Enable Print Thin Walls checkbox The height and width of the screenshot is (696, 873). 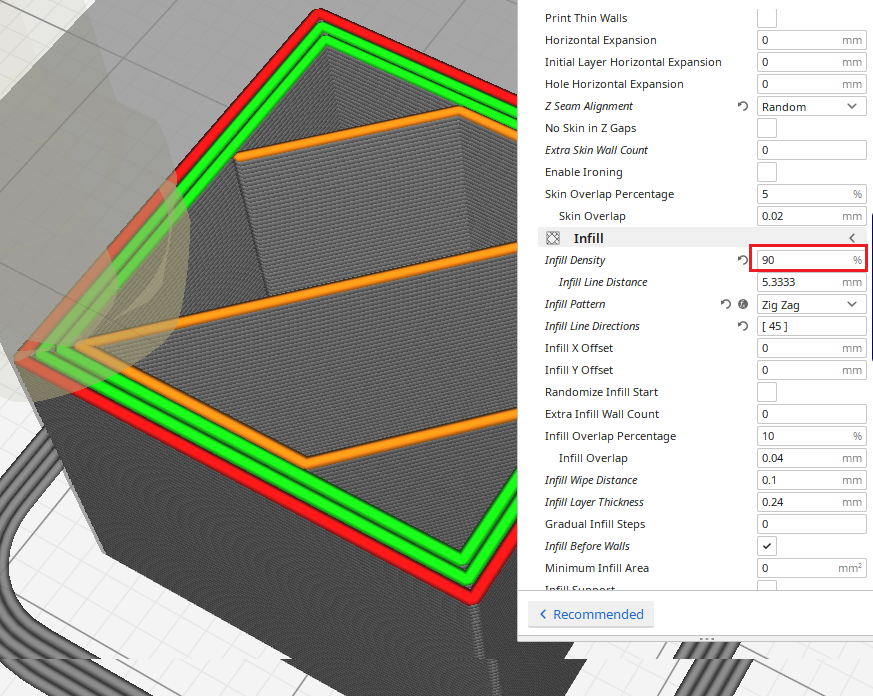[767, 18]
